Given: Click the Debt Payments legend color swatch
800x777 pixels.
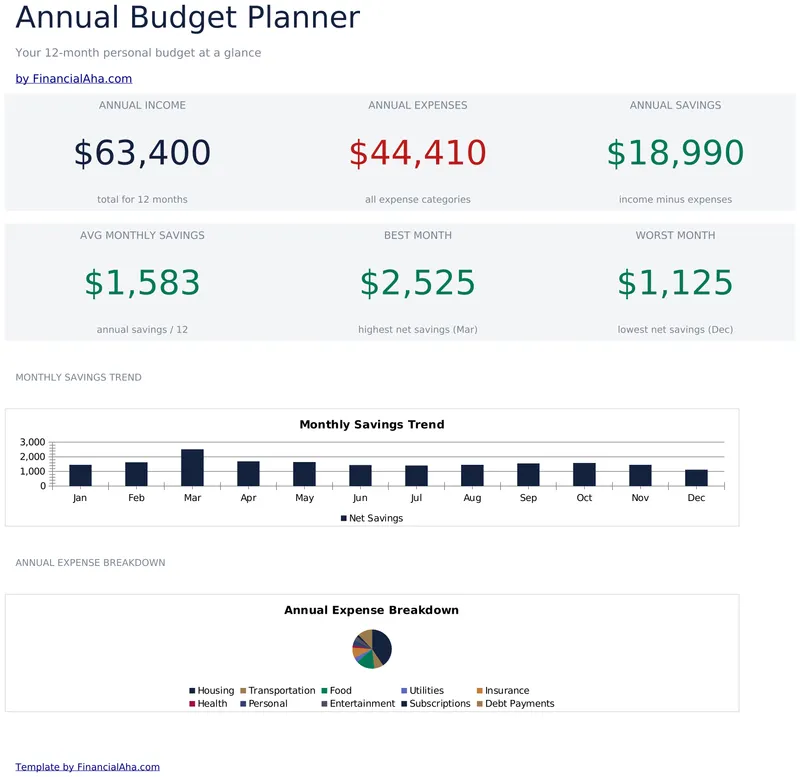Looking at the screenshot, I should (x=480, y=704).
